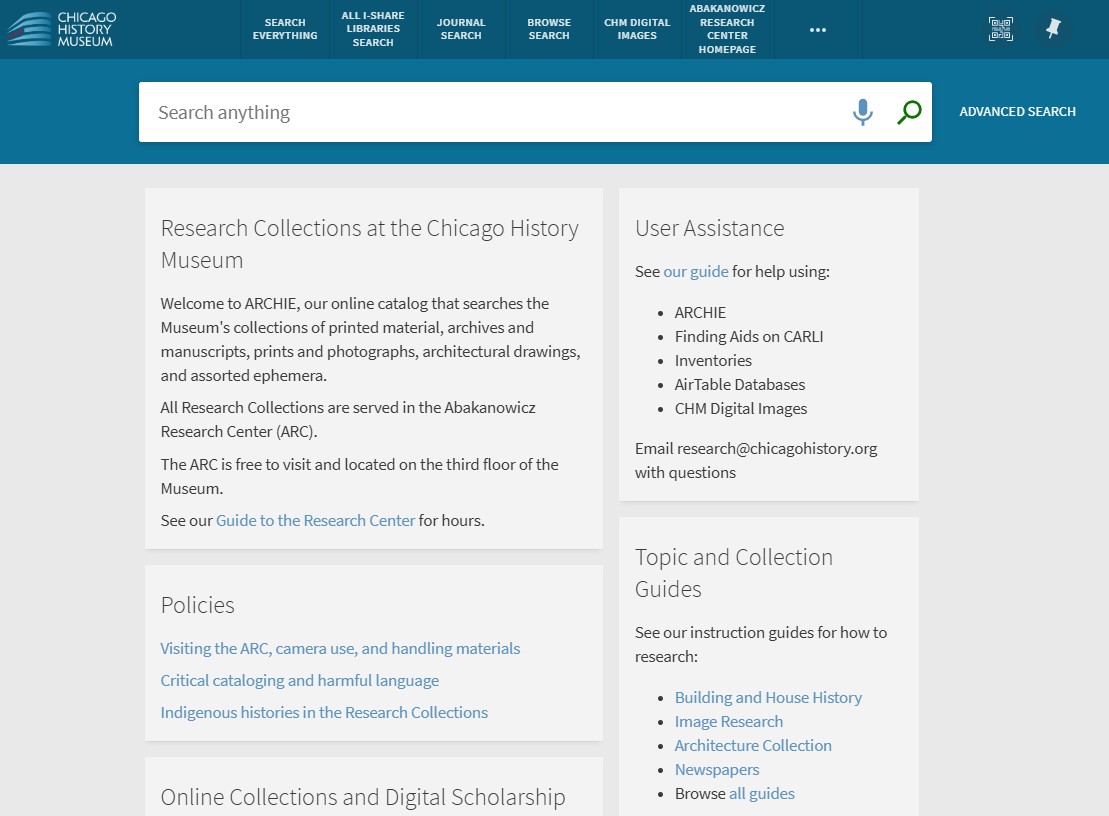Viewport: 1109px width, 816px height.
Task: Click Research Collections at Chicago History Museum heading
Action: 369,244
